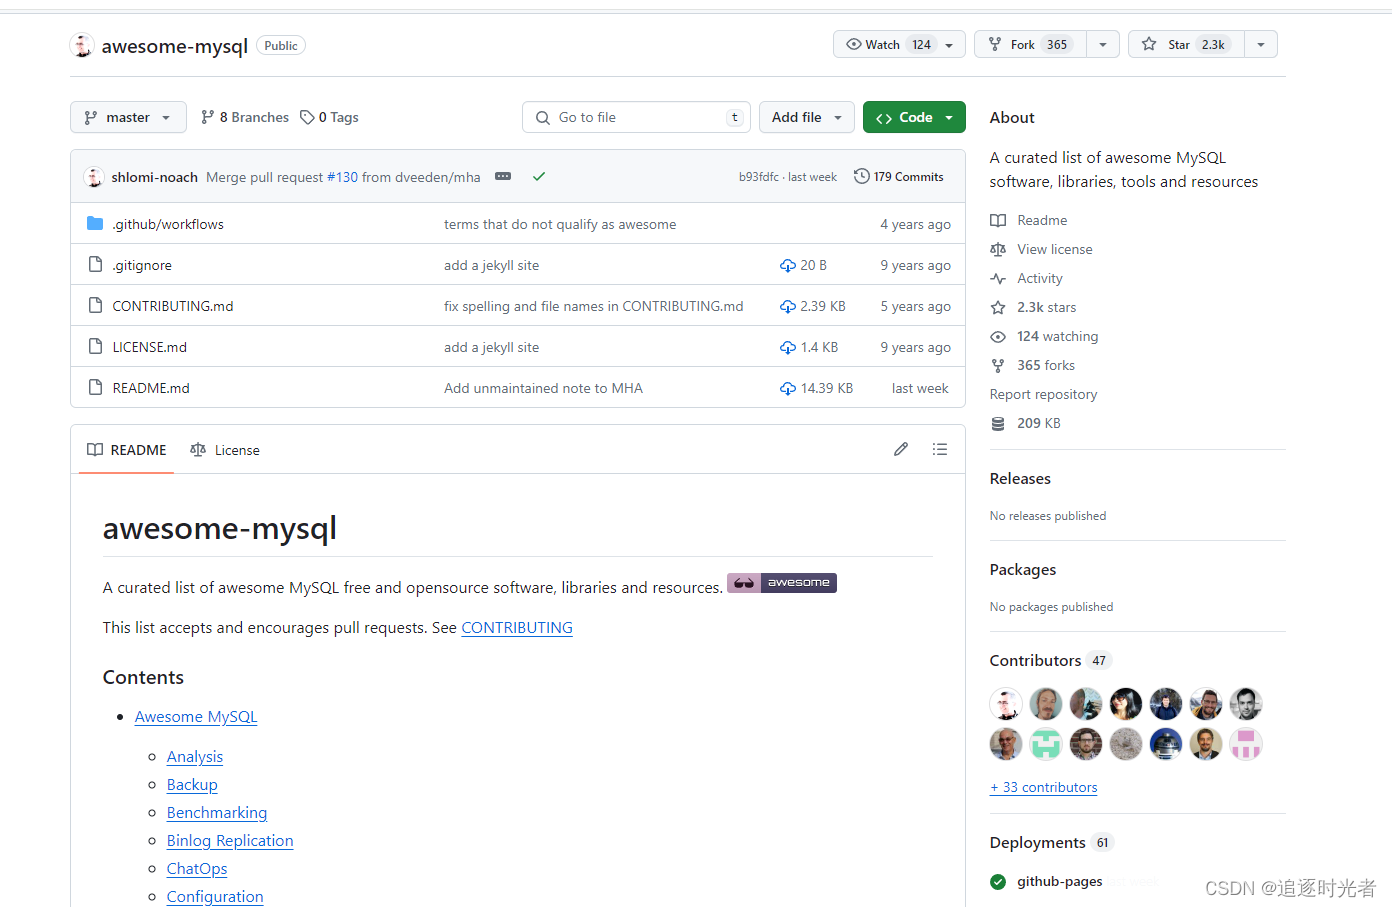Image resolution: width=1392 pixels, height=907 pixels.
Task: Click the download icon beside .gitignore's 20 B size
Action: (x=787, y=265)
